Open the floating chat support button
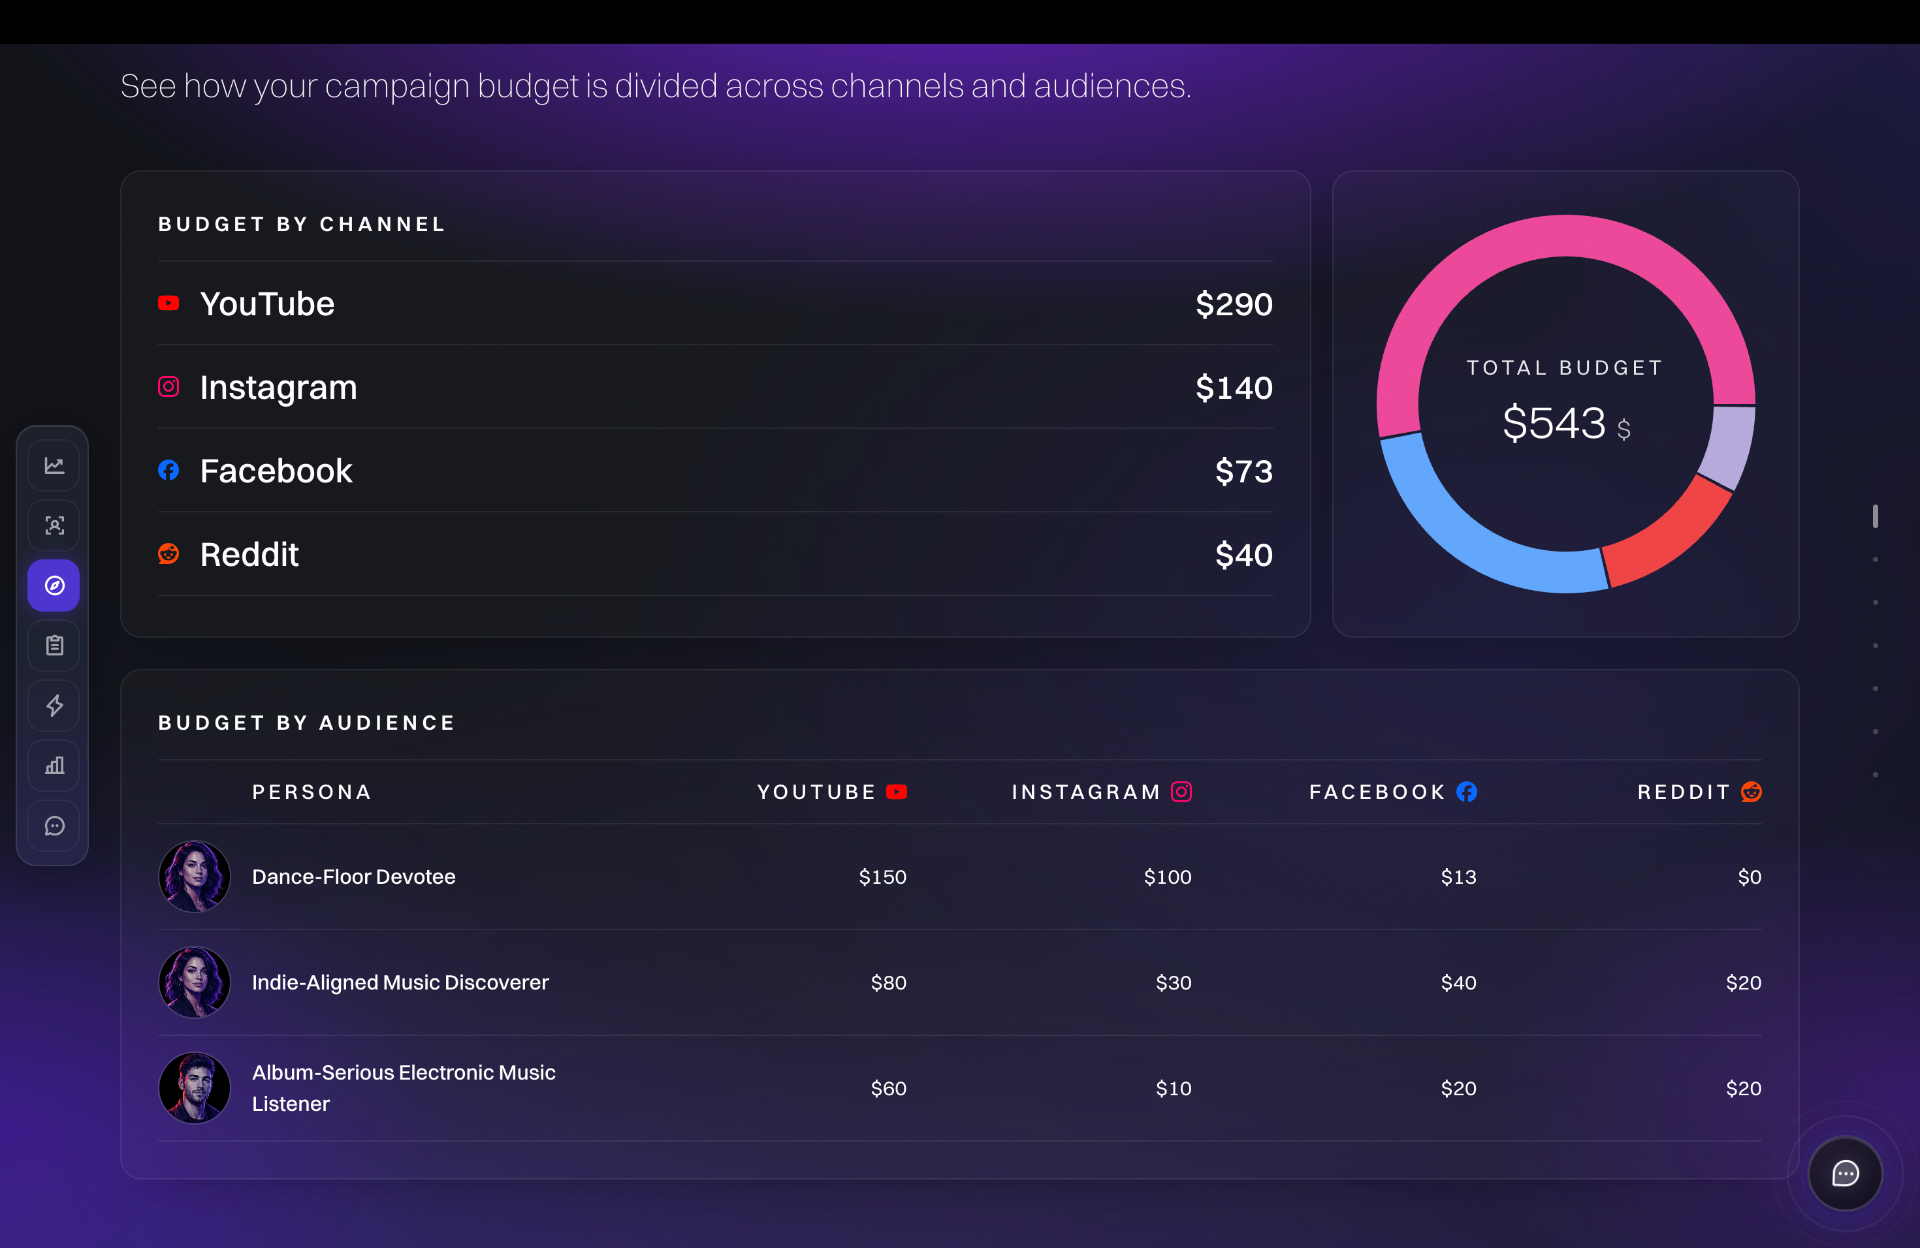The image size is (1920, 1248). [1845, 1174]
